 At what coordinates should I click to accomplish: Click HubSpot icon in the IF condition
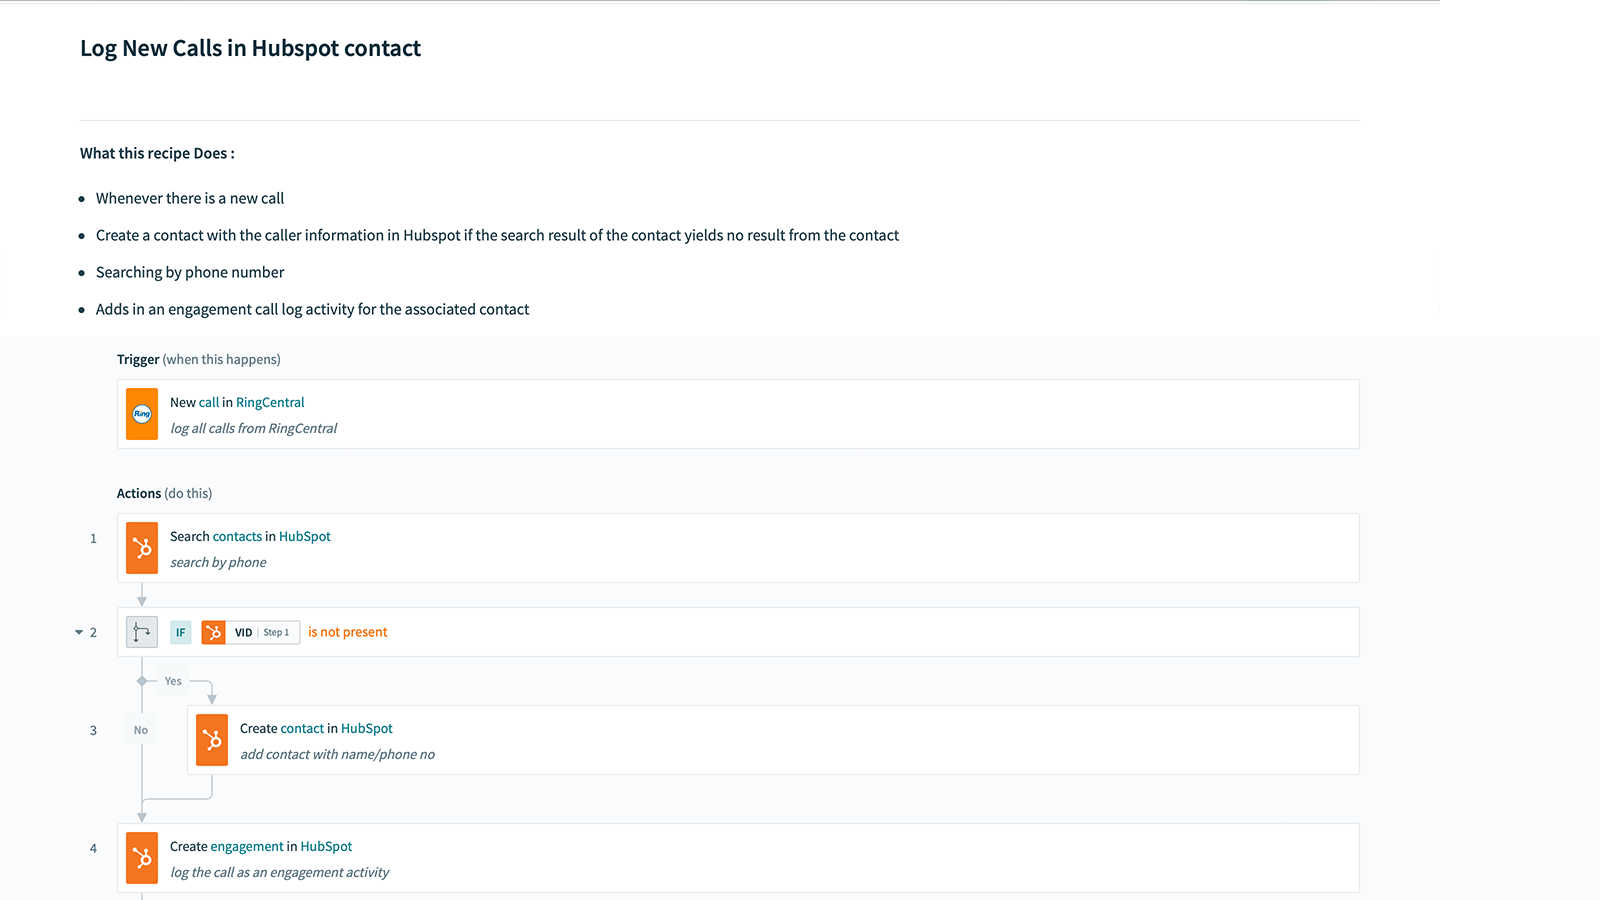[x=213, y=632]
